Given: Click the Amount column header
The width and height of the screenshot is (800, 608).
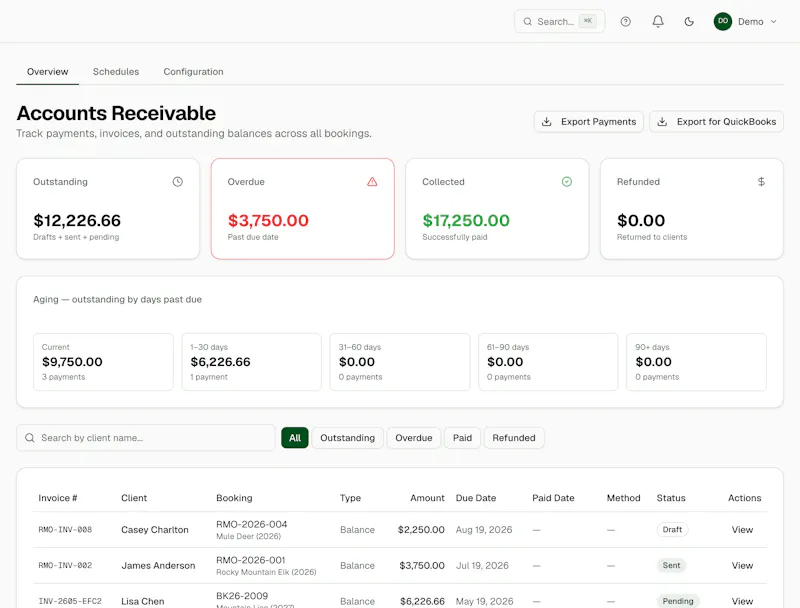Looking at the screenshot, I should pyautogui.click(x=427, y=498).
